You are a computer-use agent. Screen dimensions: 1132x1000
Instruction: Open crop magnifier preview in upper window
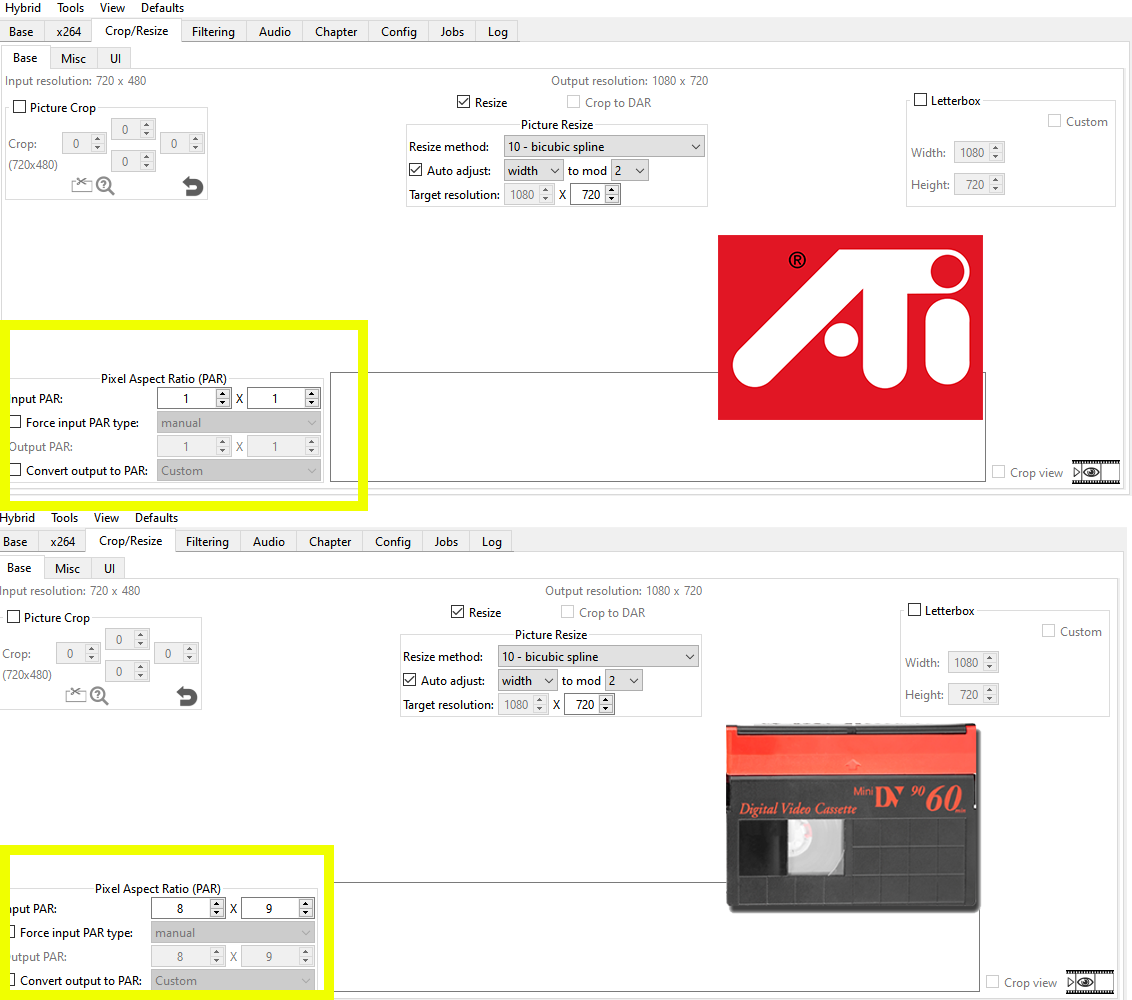coord(105,186)
